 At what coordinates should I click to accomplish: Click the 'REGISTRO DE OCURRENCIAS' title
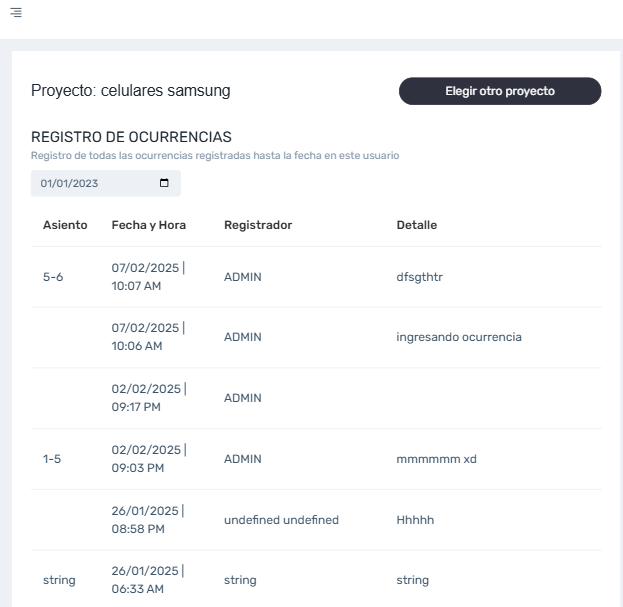tap(131, 137)
